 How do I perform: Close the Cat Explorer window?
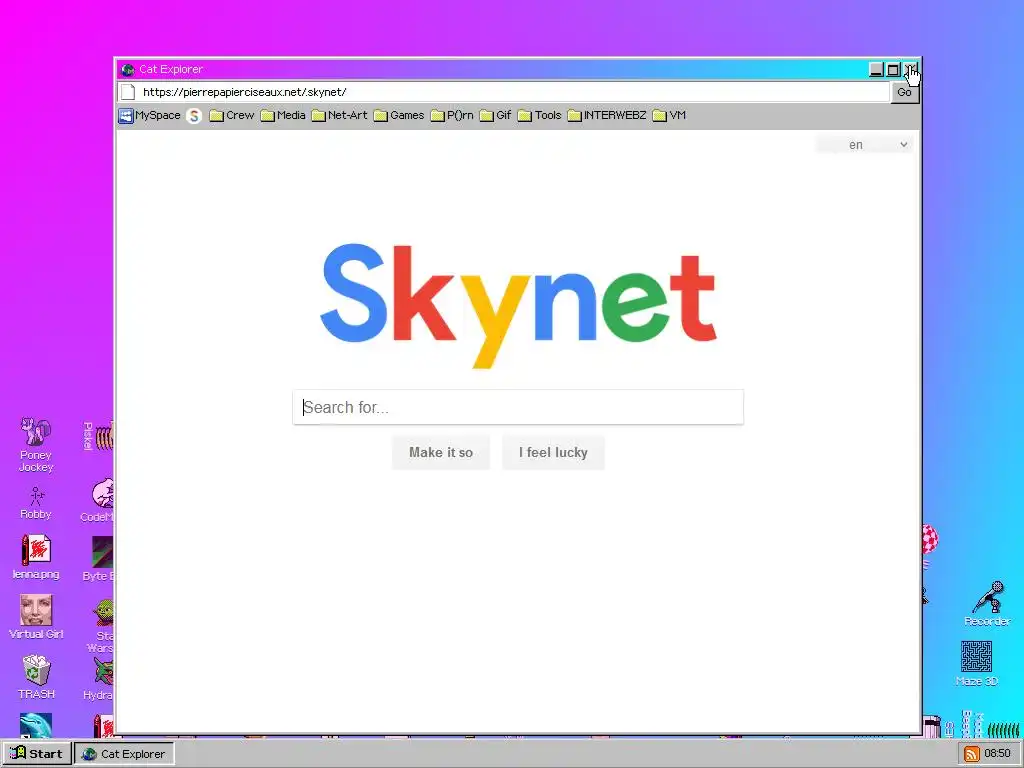pos(911,69)
